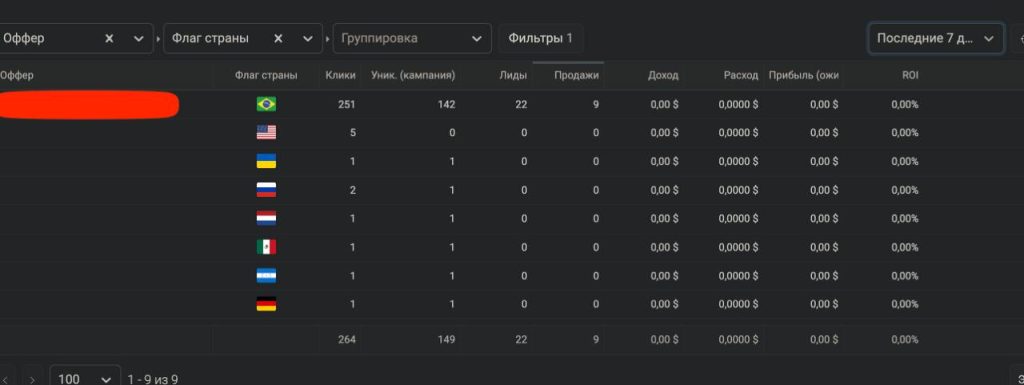The image size is (1024, 385).
Task: Open the Последние 7 дней date range dropdown
Action: click(x=936, y=38)
